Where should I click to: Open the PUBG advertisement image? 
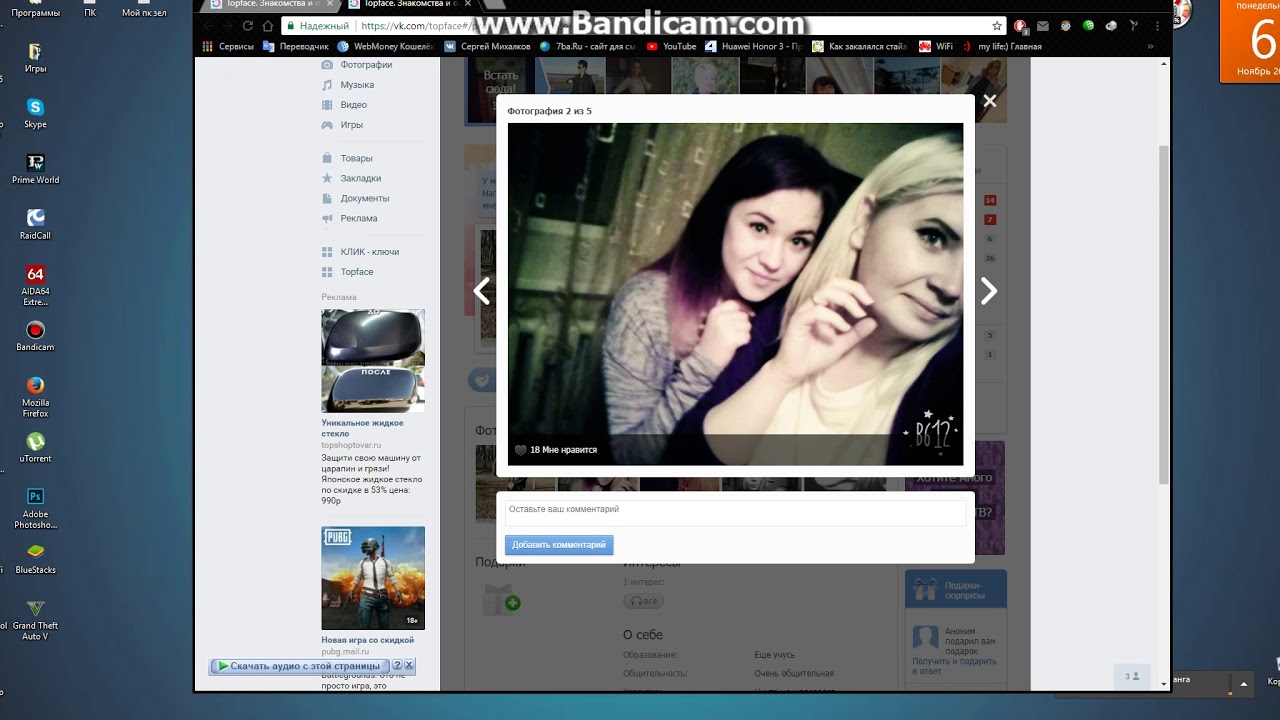[x=372, y=578]
